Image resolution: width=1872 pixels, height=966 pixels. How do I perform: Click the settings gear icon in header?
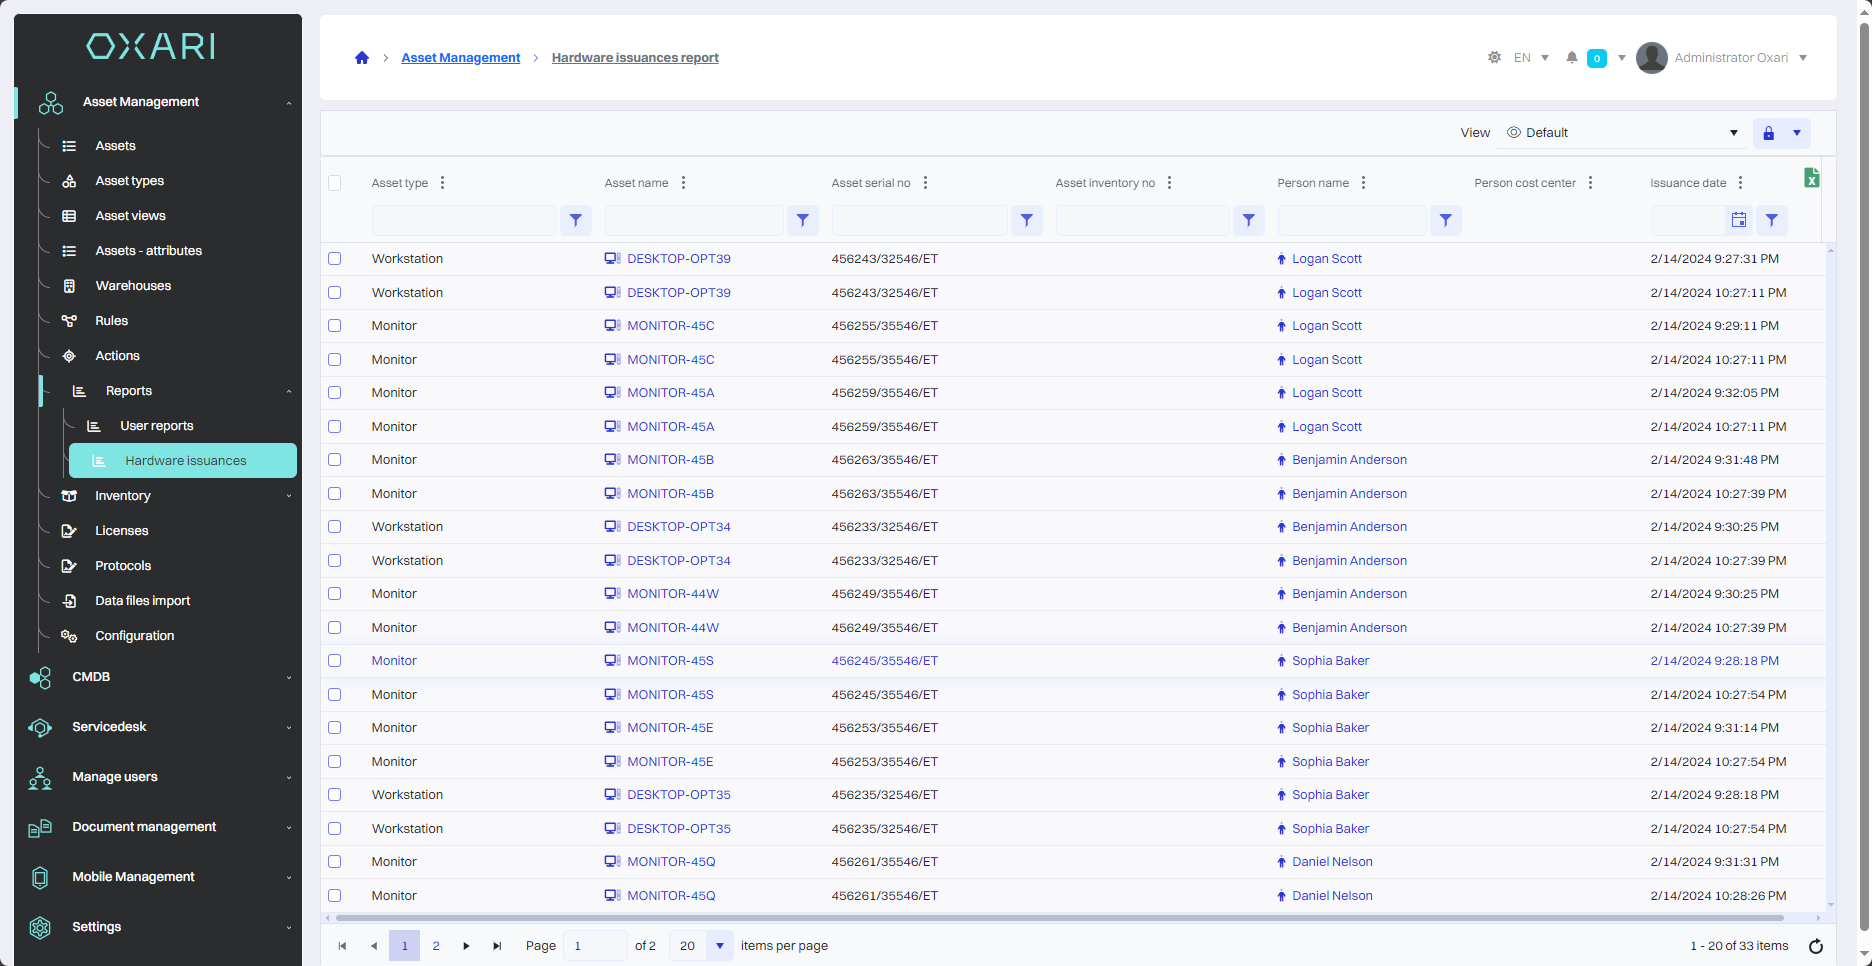pos(1494,58)
